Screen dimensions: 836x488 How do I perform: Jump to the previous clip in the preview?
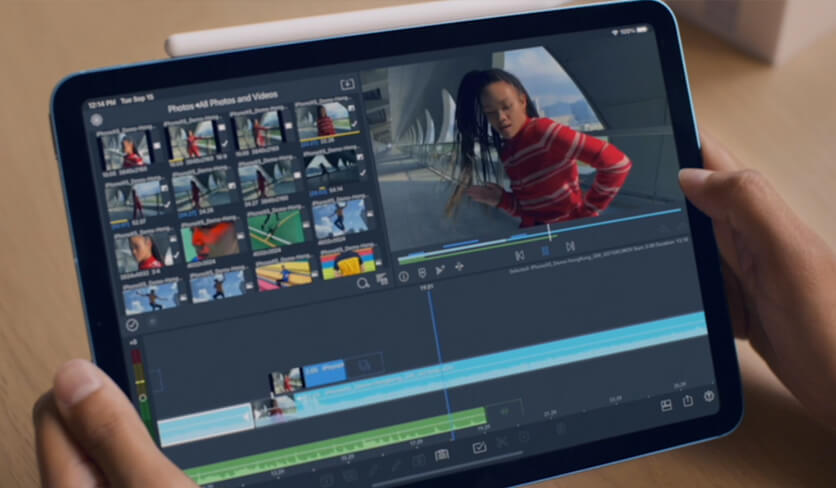click(519, 255)
